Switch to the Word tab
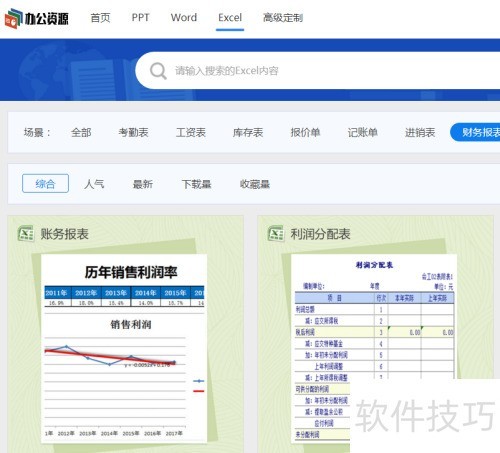This screenshot has height=453, width=500. 184,18
